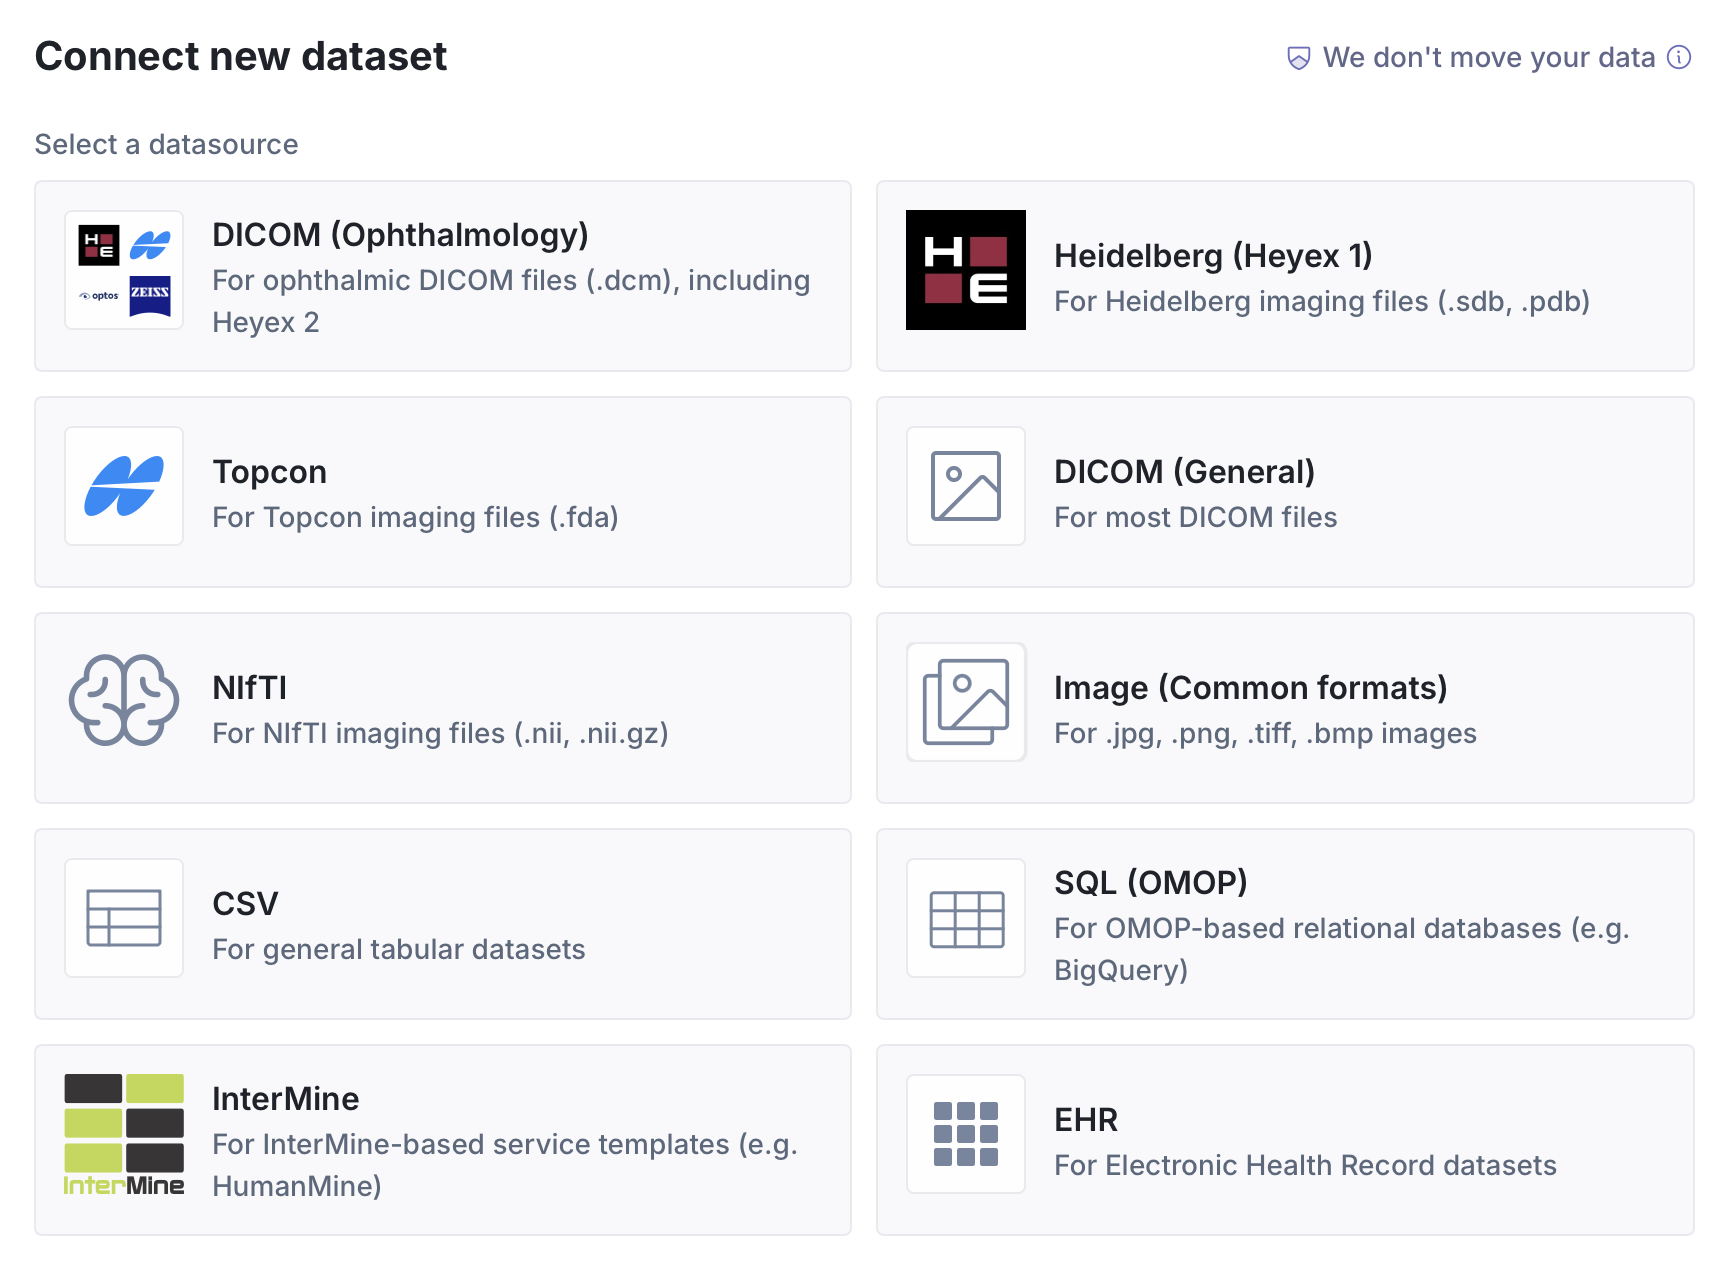The width and height of the screenshot is (1726, 1270).
Task: Select the InterMine logo icon
Action: (x=124, y=1133)
